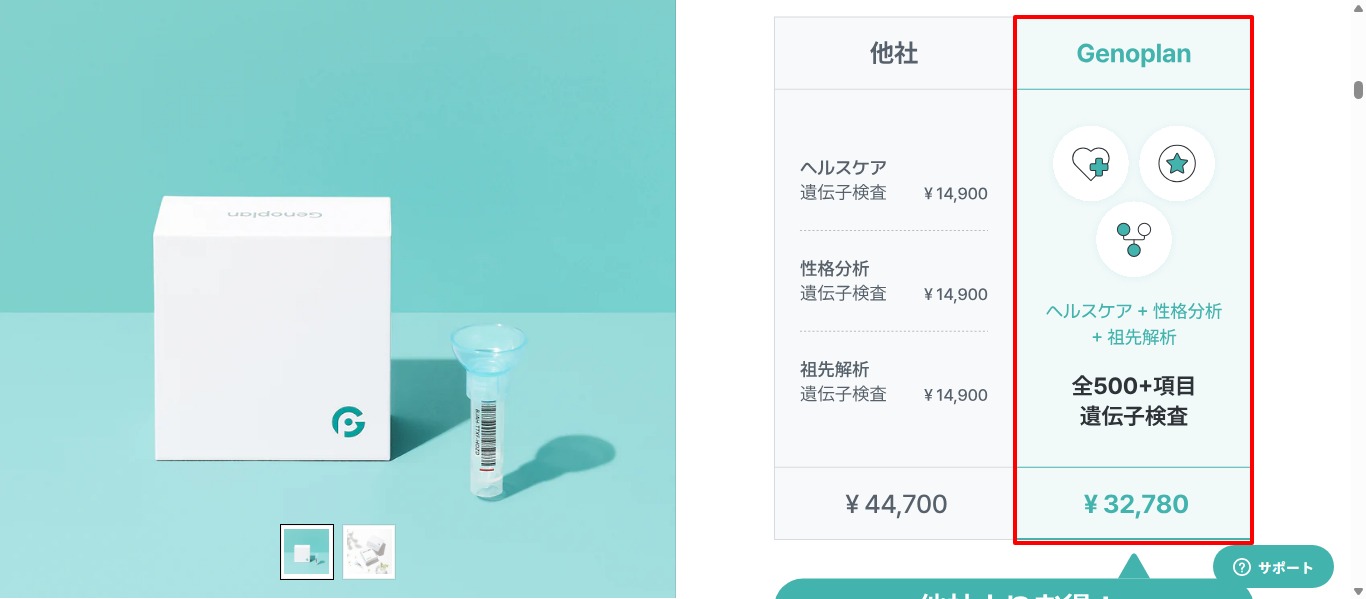Select the Genoplan column header

(x=1133, y=53)
